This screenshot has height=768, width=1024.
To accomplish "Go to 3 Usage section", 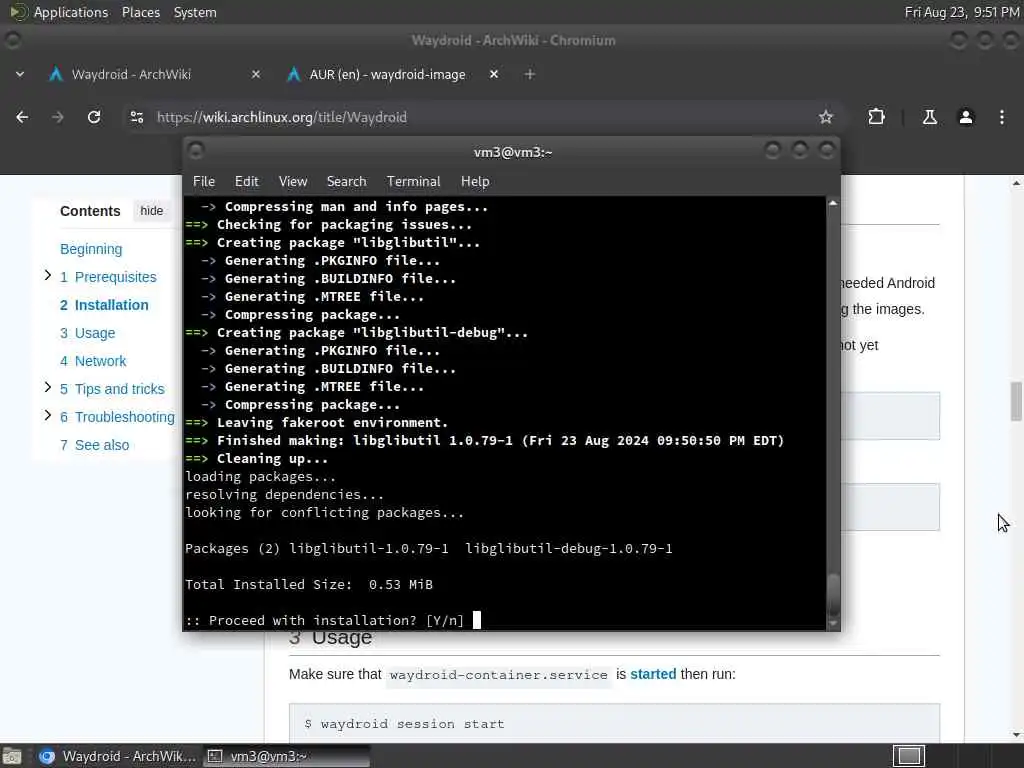I will pyautogui.click(x=88, y=333).
